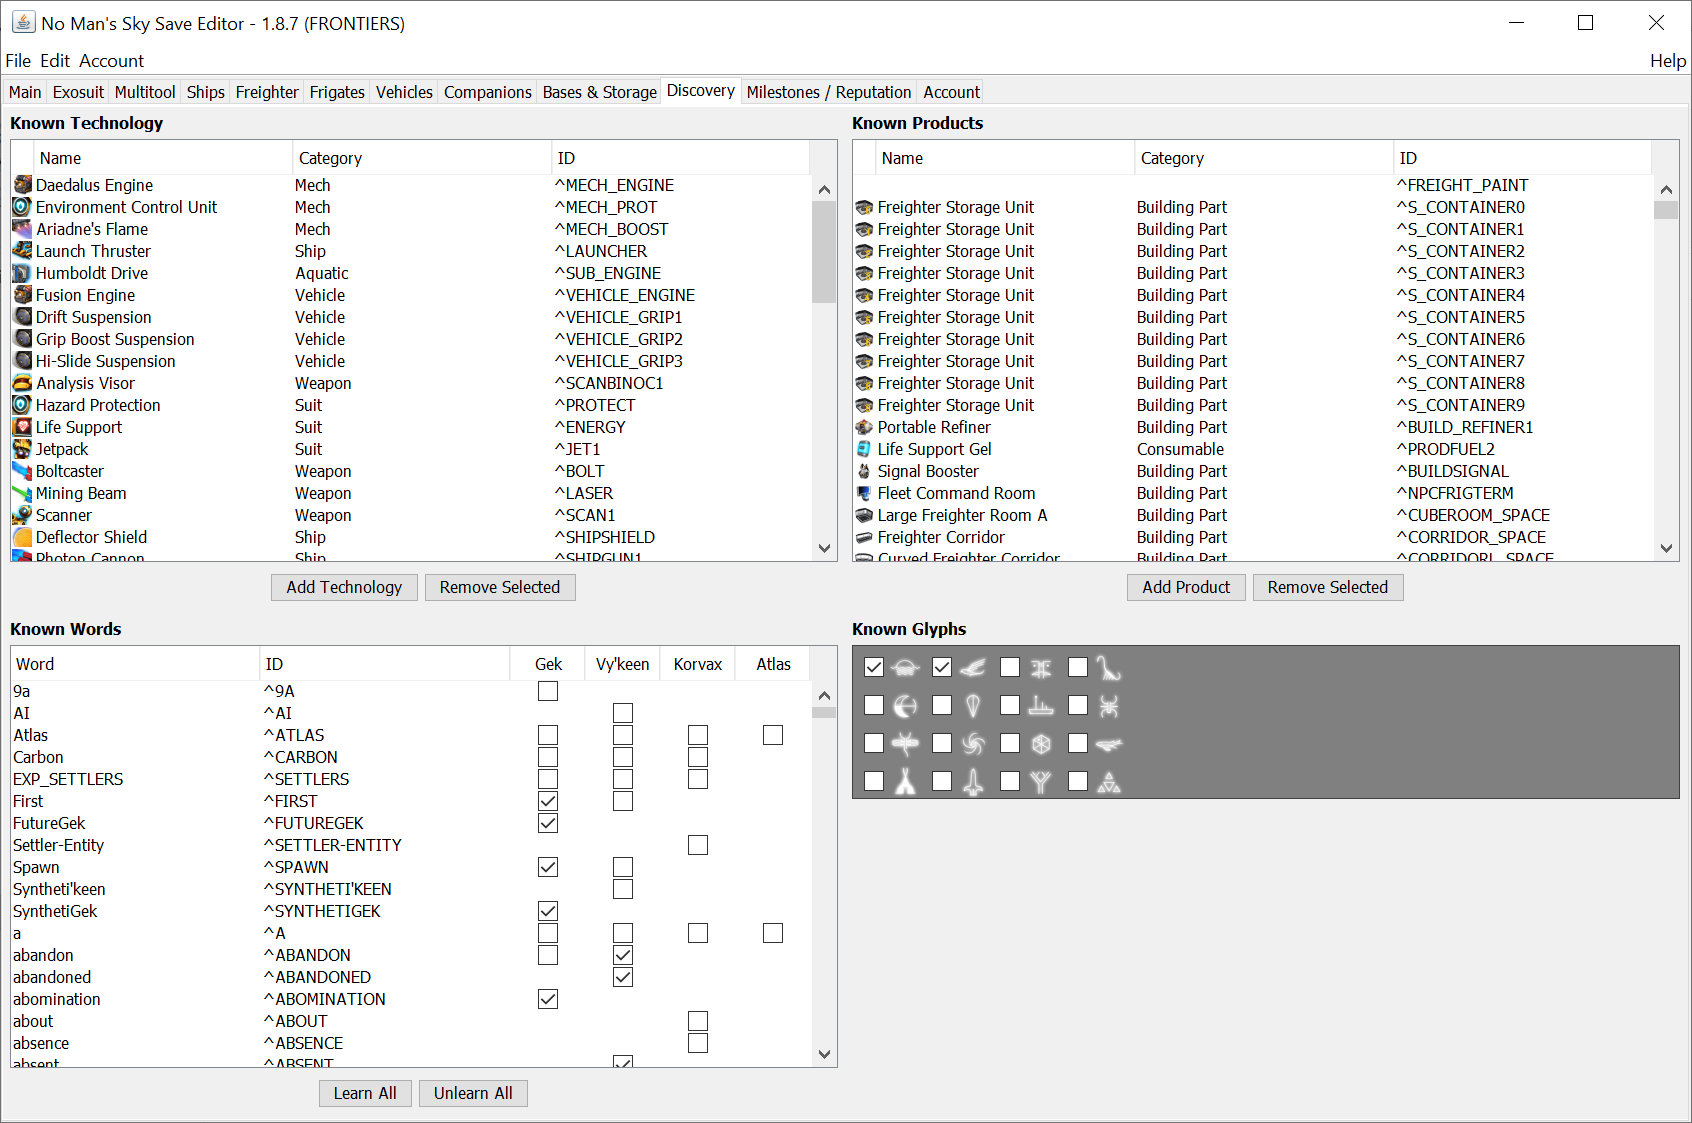Click Known Products ID column header
Image resolution: width=1692 pixels, height=1123 pixels.
click(x=1522, y=158)
